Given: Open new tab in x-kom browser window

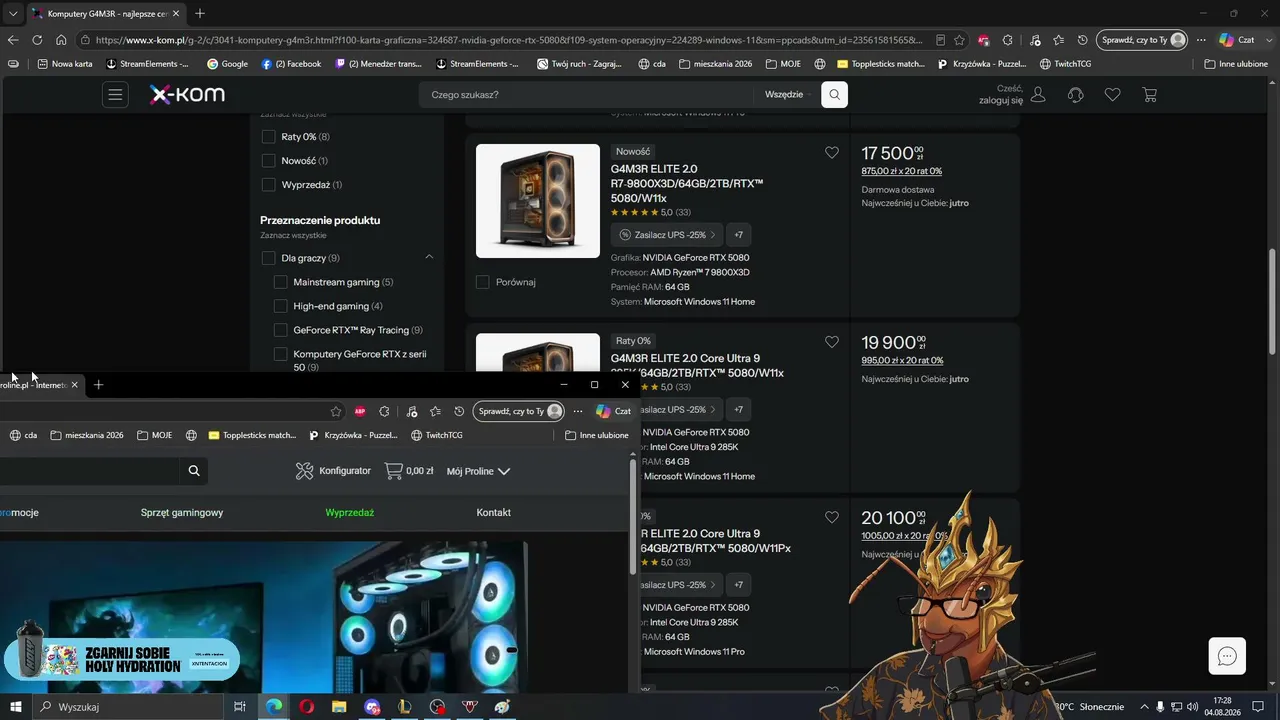Looking at the screenshot, I should 200,14.
